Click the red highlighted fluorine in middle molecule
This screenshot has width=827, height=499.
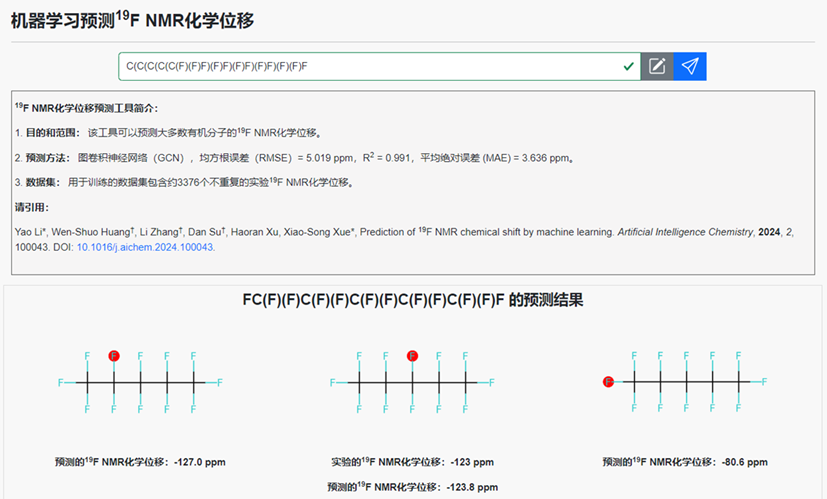pyautogui.click(x=412, y=356)
